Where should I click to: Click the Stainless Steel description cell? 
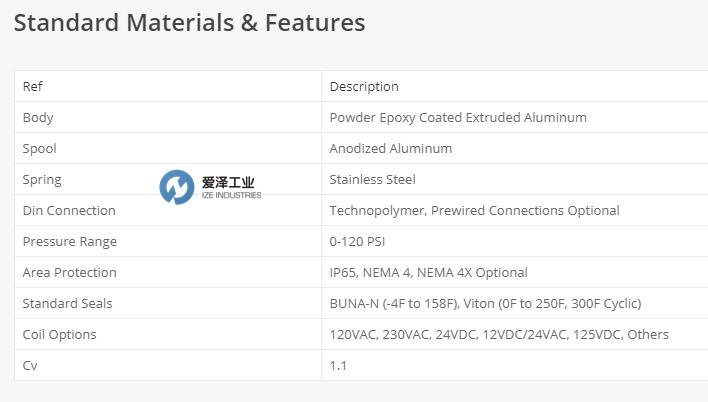(x=373, y=180)
